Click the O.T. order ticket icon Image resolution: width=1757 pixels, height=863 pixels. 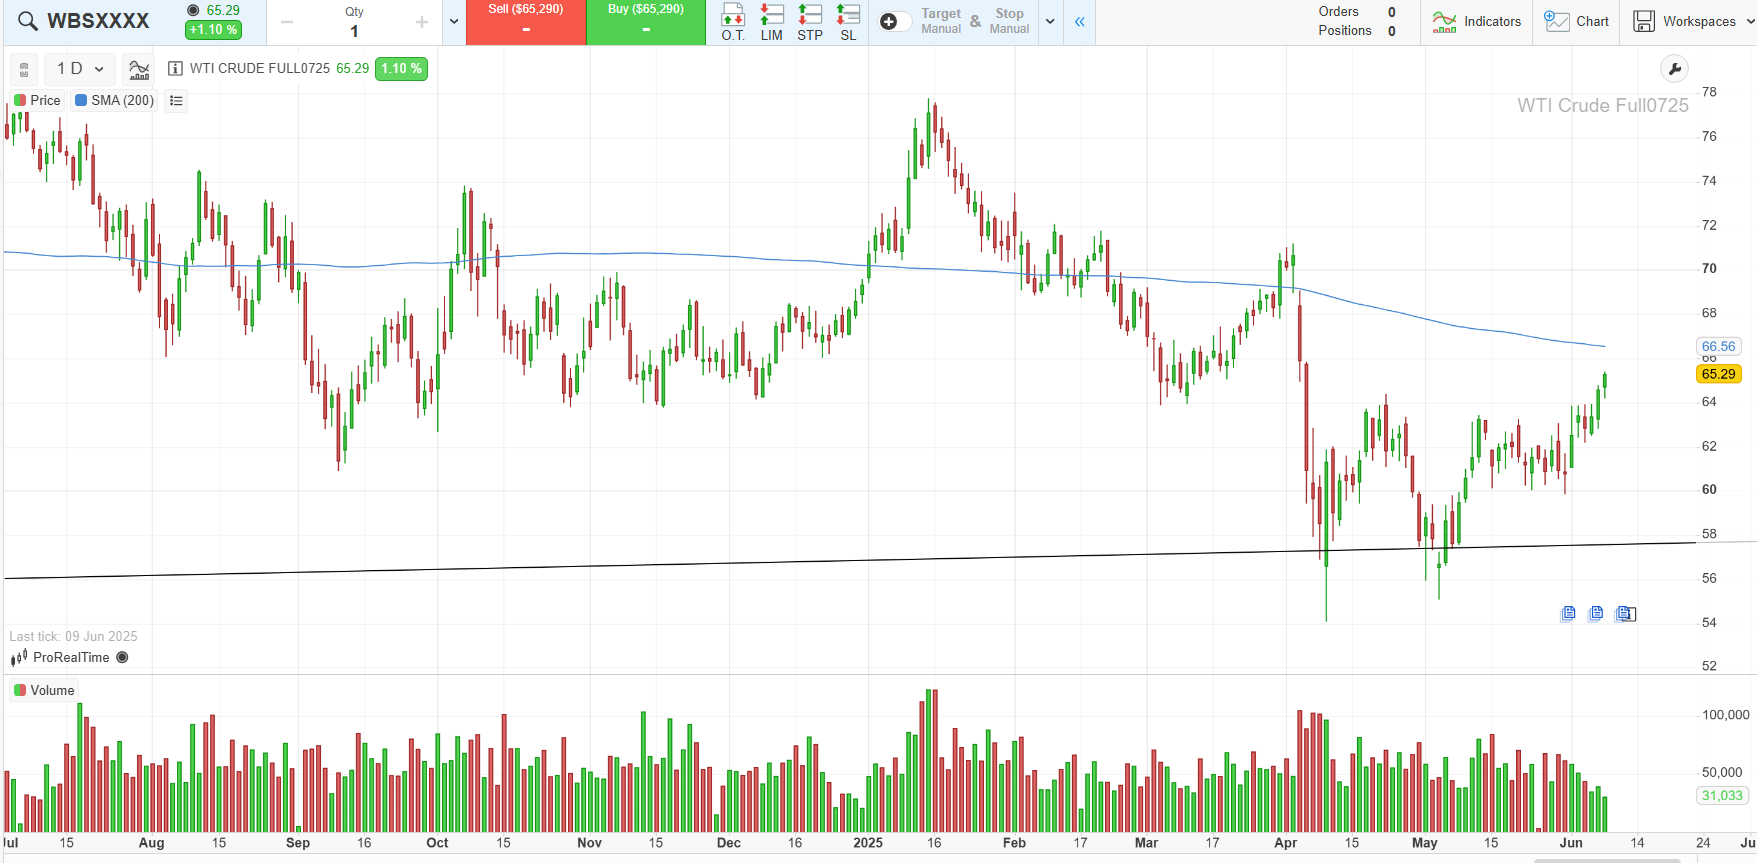click(x=733, y=21)
